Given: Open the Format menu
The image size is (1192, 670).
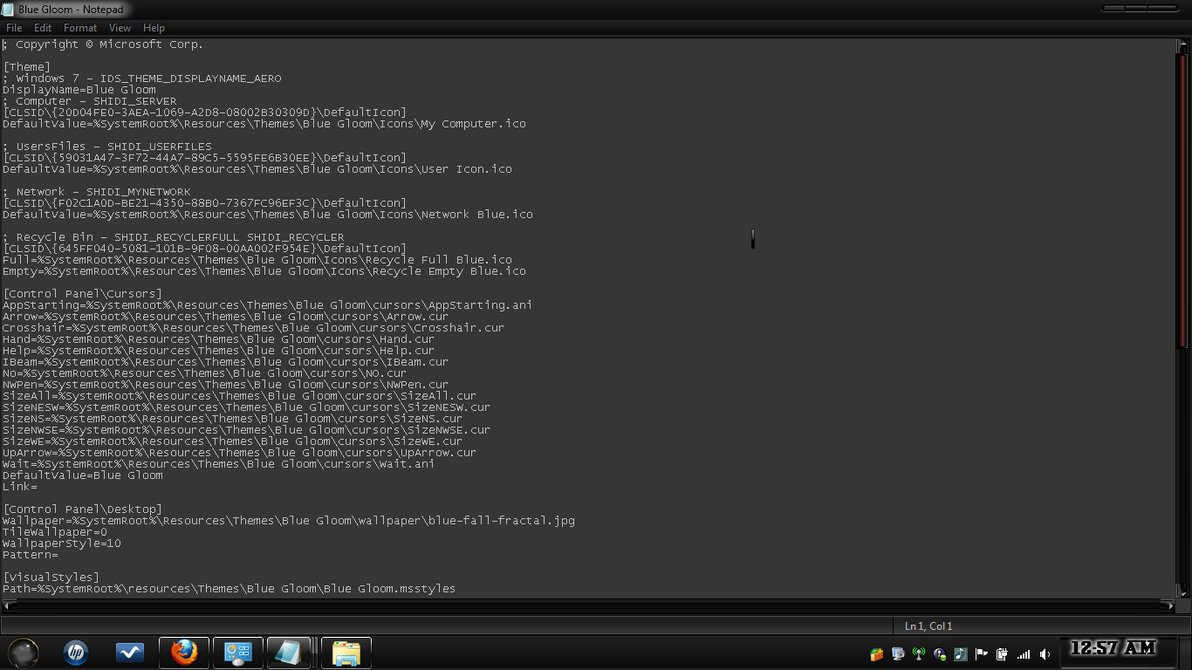Looking at the screenshot, I should [x=80, y=27].
